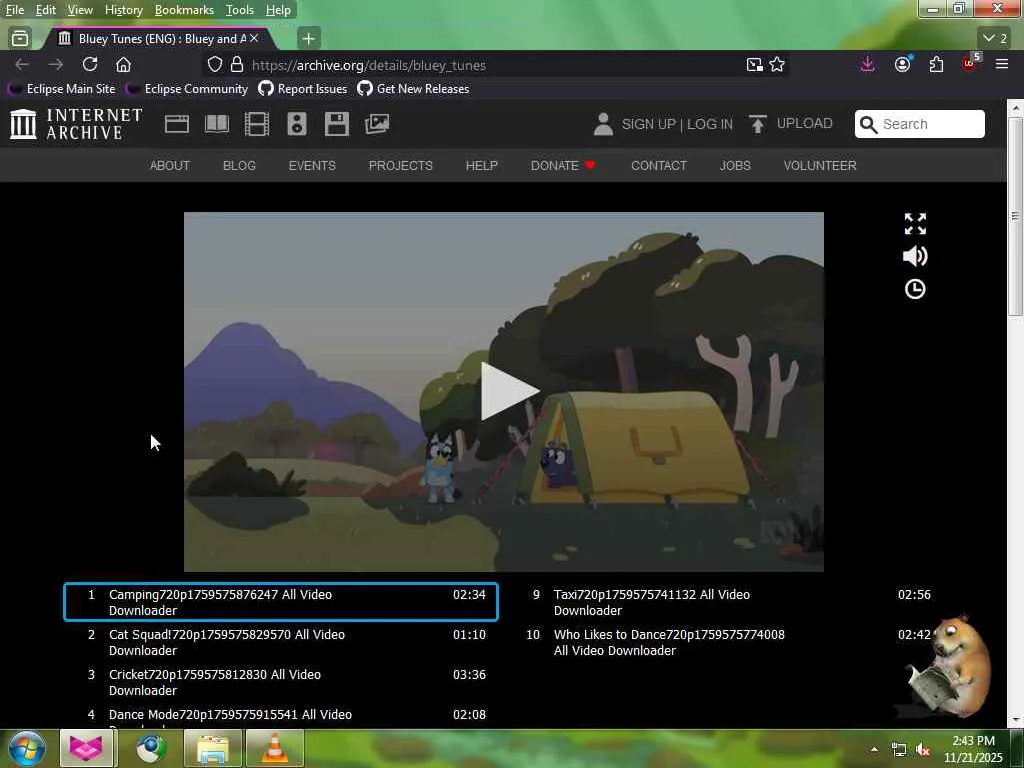The image size is (1024, 768).
Task: Close the Bluey Tunes tab
Action: click(254, 39)
